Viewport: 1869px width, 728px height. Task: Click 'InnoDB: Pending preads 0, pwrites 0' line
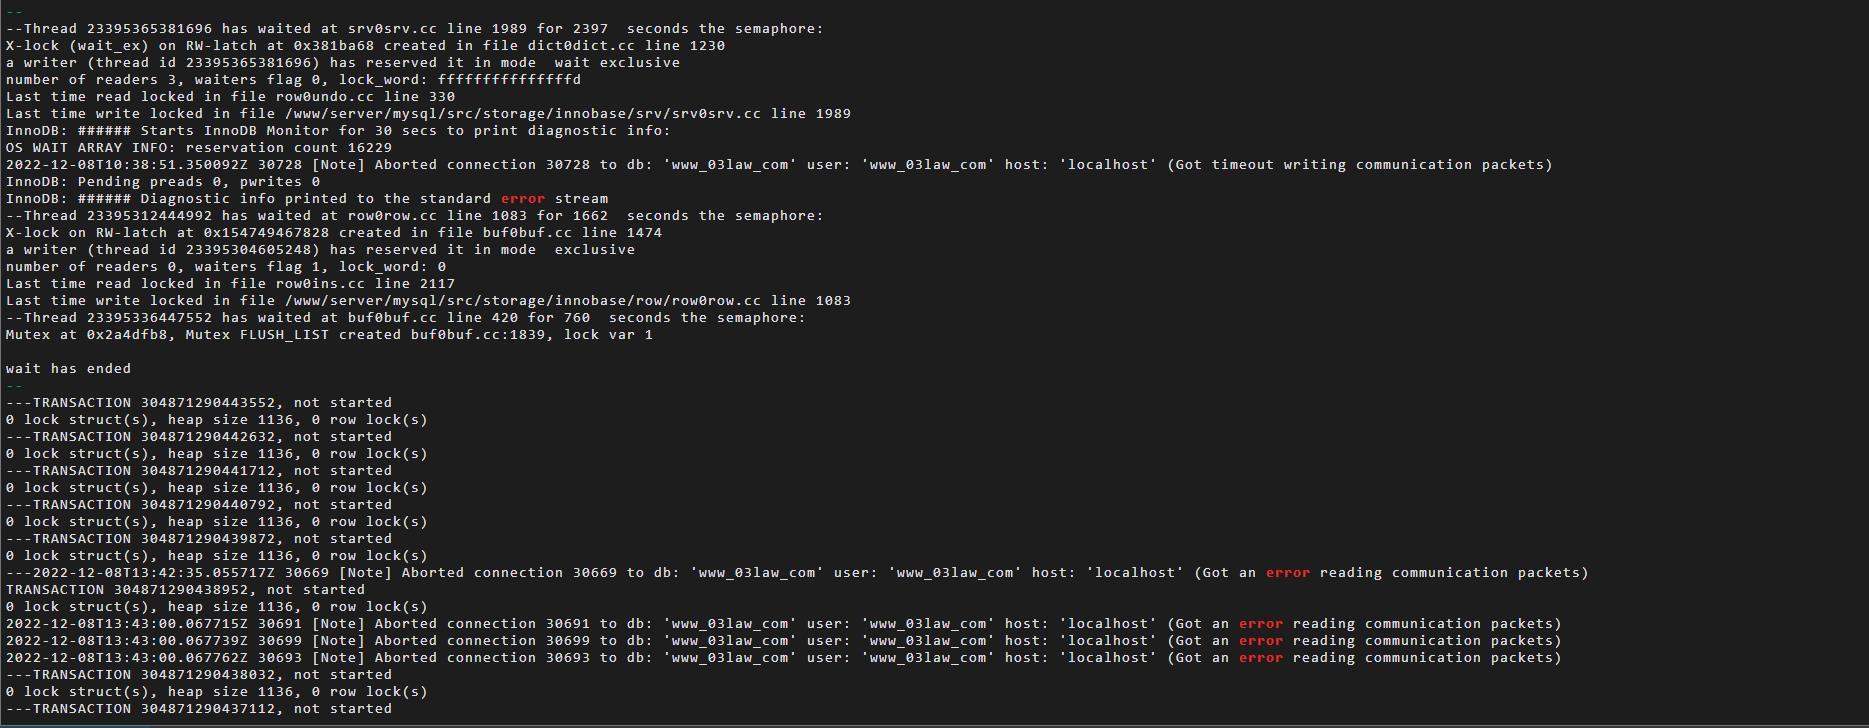[x=163, y=182]
